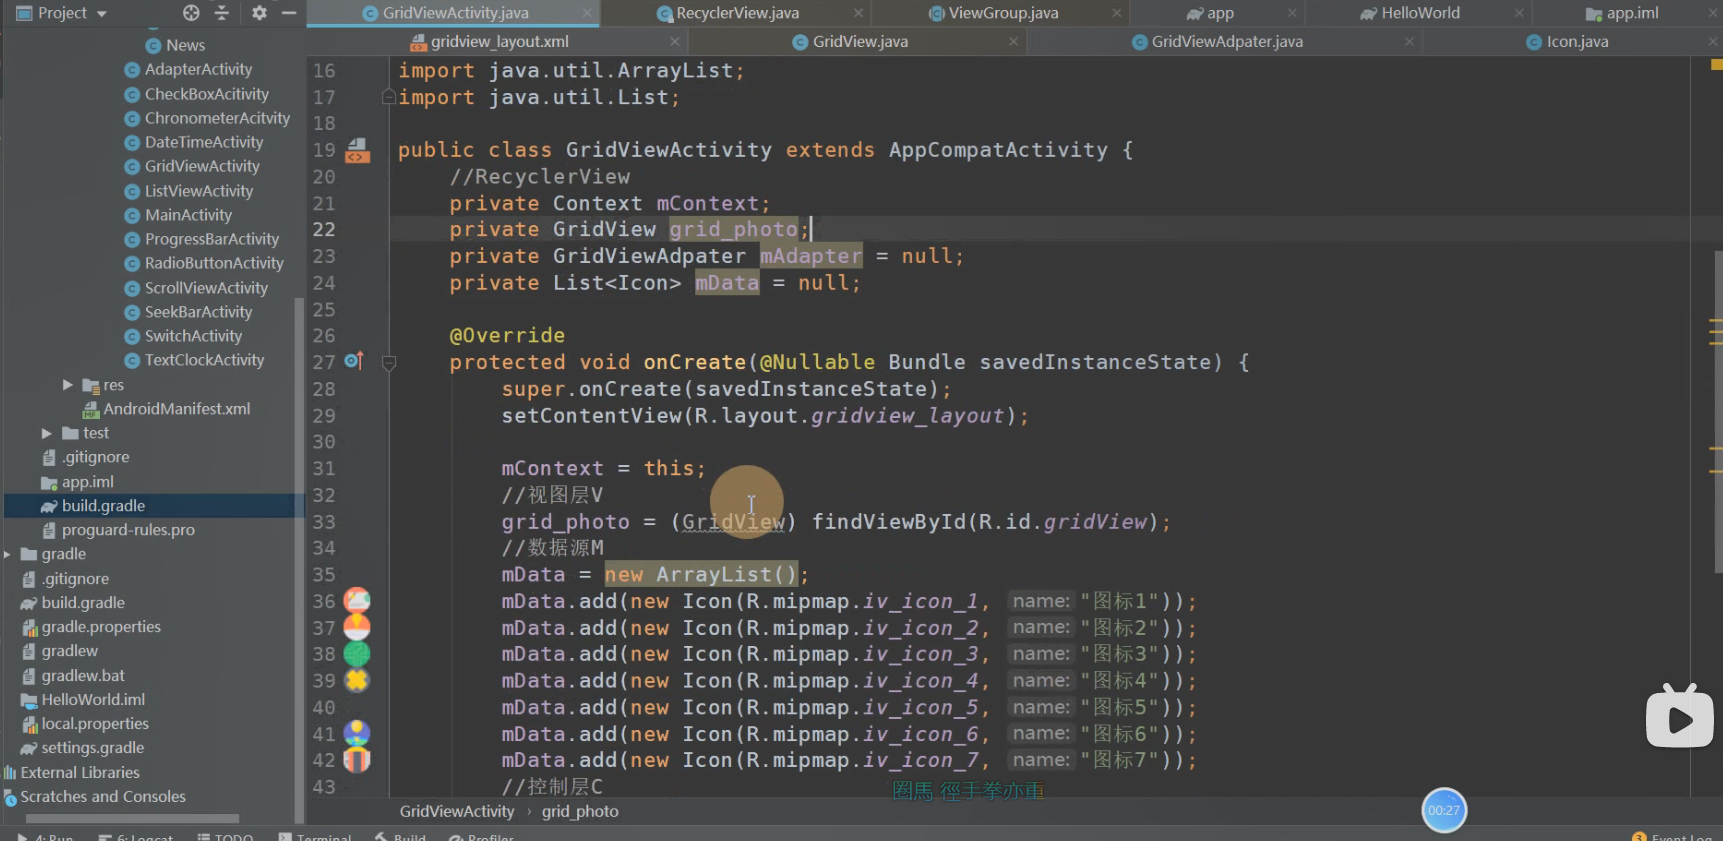Select CheckBoxAcitivity in the project tree
Image resolution: width=1723 pixels, height=841 pixels.
point(206,94)
